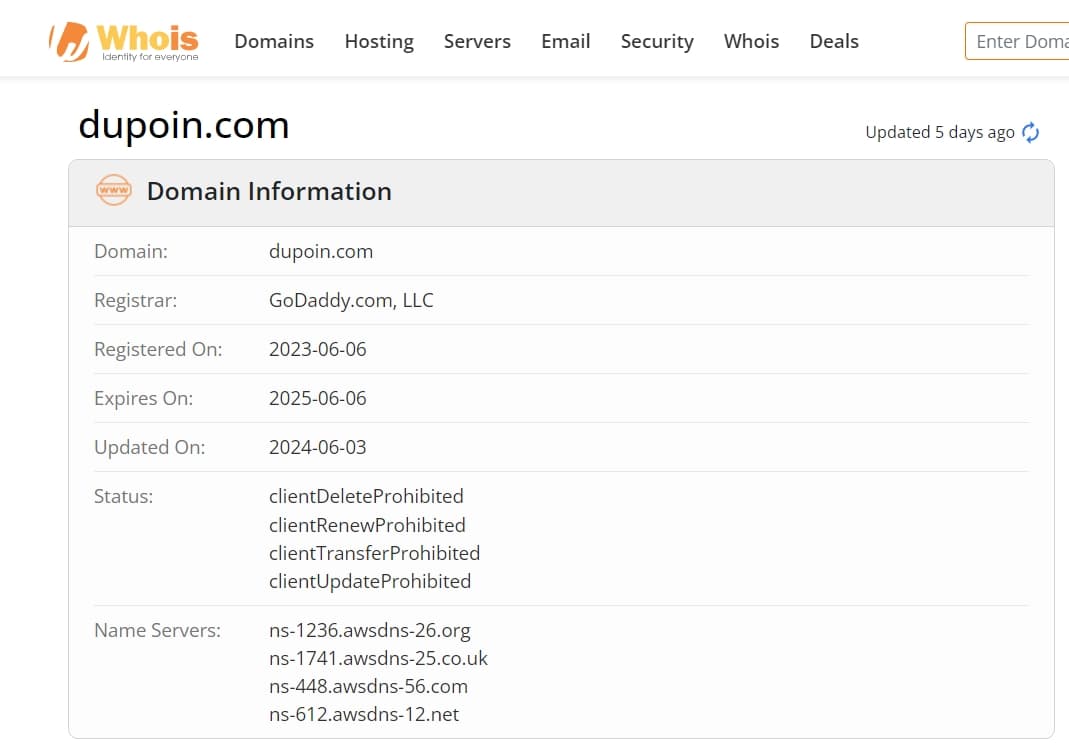Open the Whois menu item
The image size is (1069, 744).
click(x=751, y=42)
